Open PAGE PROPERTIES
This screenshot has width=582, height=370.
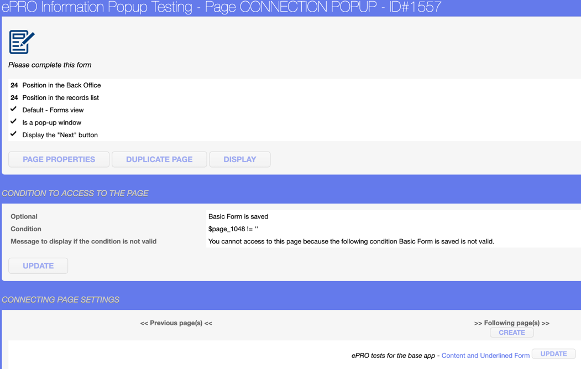59,159
